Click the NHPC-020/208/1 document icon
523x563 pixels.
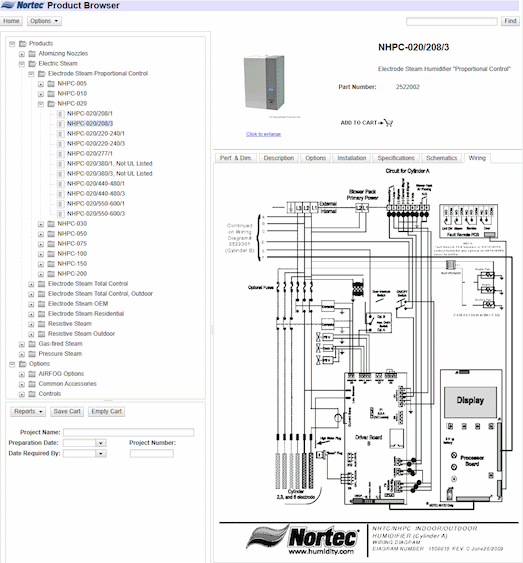(x=61, y=113)
